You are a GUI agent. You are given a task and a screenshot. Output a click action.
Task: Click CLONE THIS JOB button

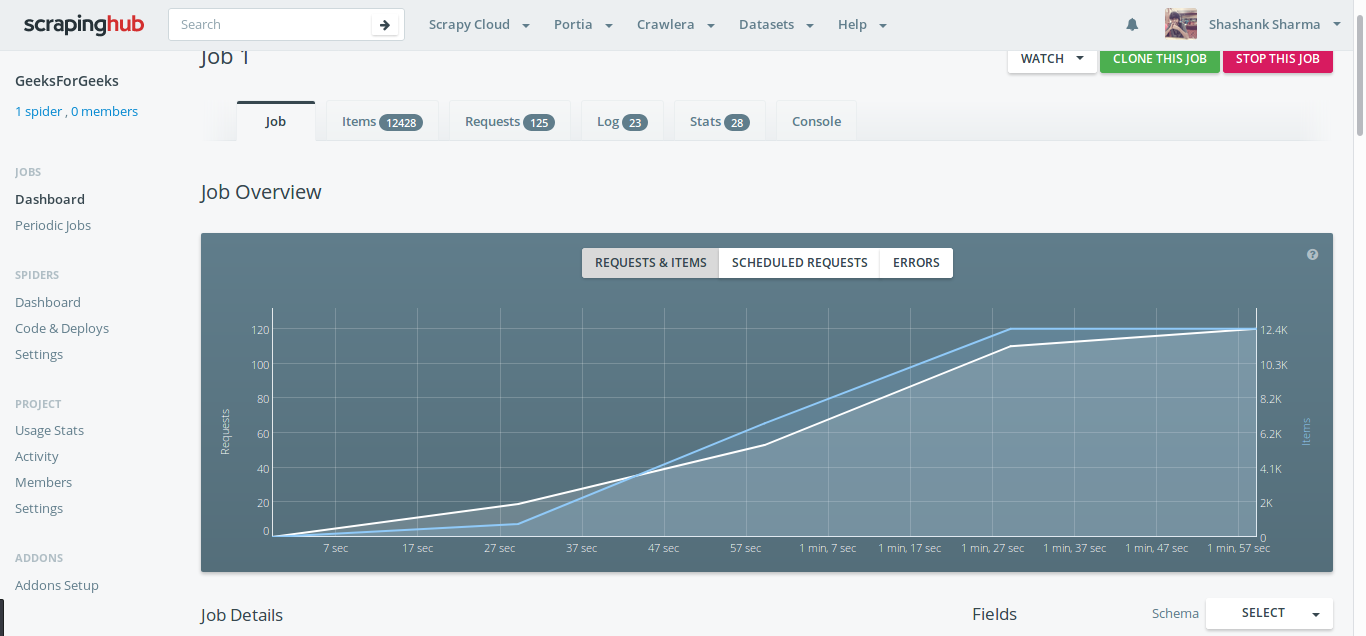tap(1160, 59)
